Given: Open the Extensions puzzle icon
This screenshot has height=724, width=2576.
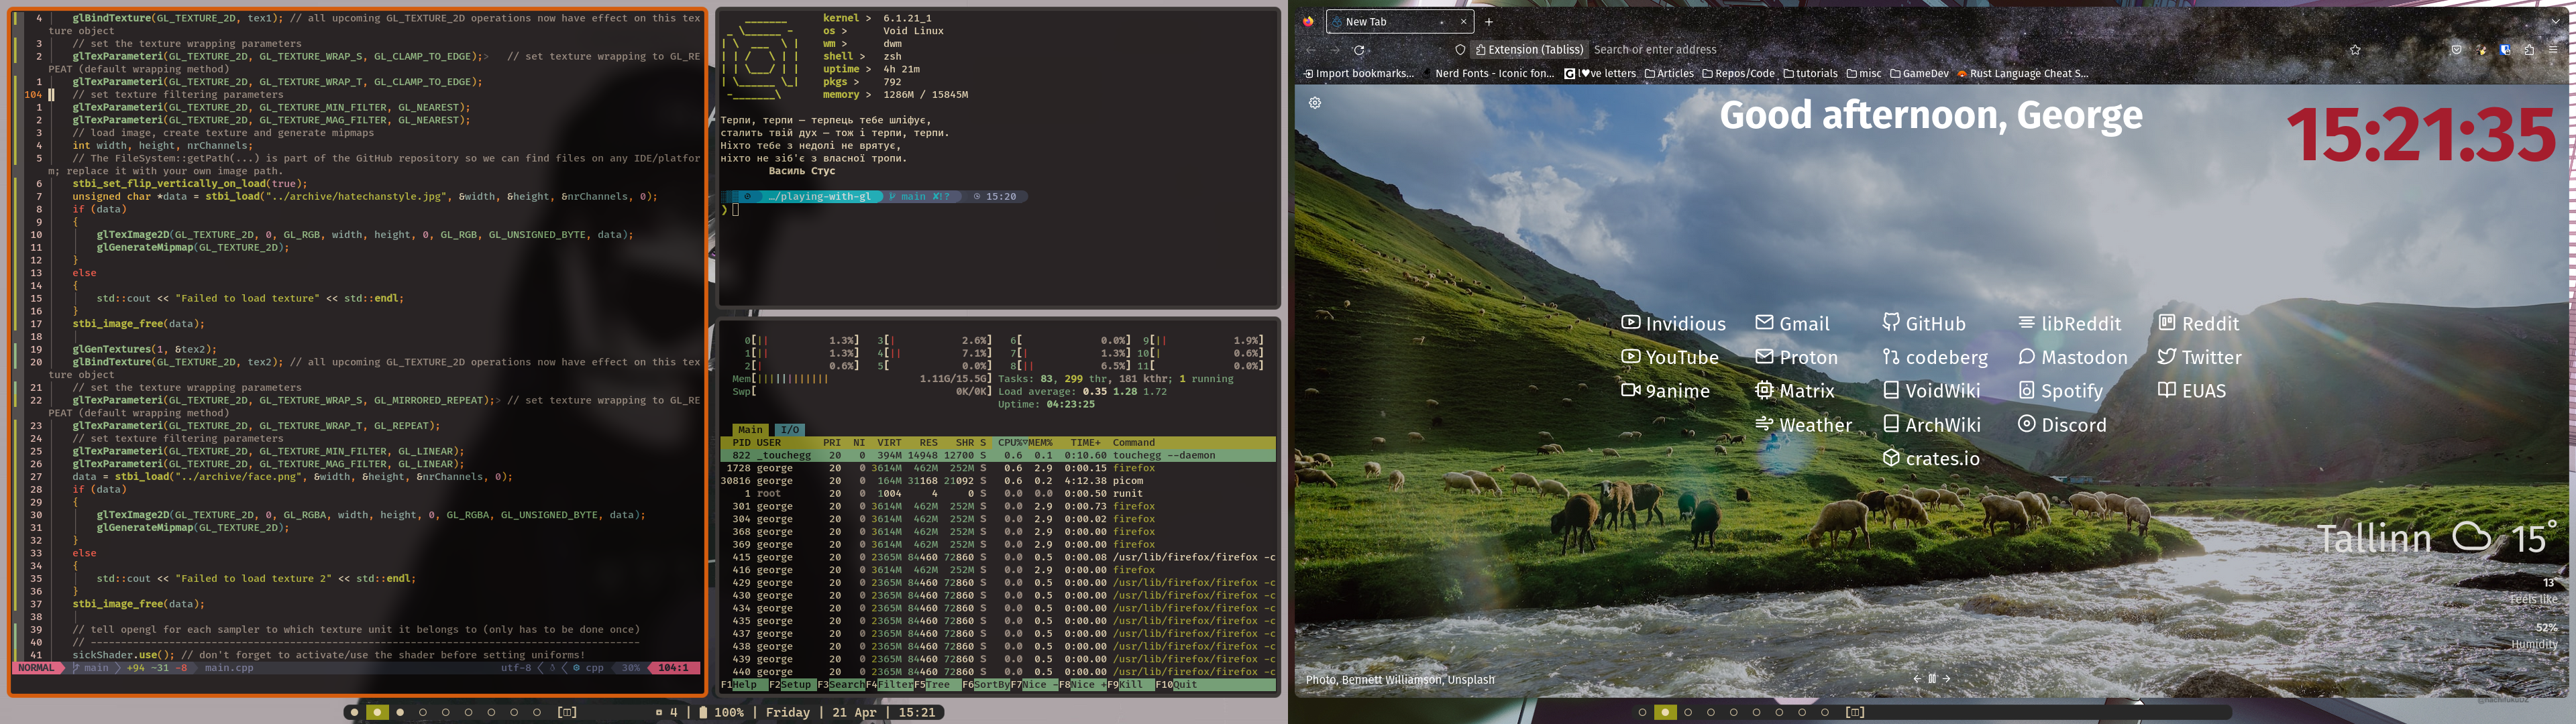Looking at the screenshot, I should [2529, 49].
